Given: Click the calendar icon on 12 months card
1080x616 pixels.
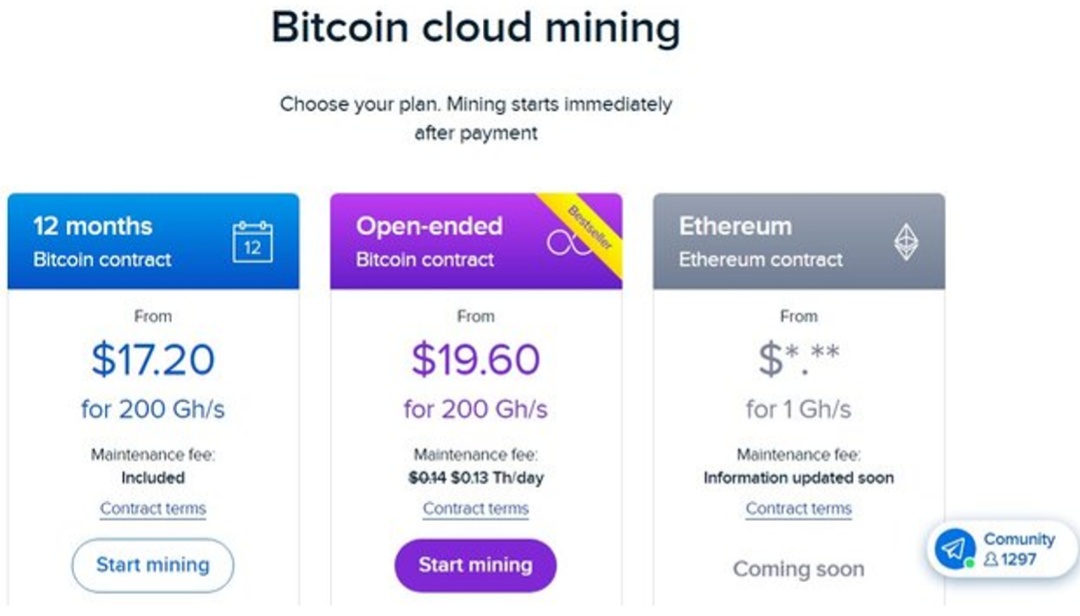Looking at the screenshot, I should point(252,242).
